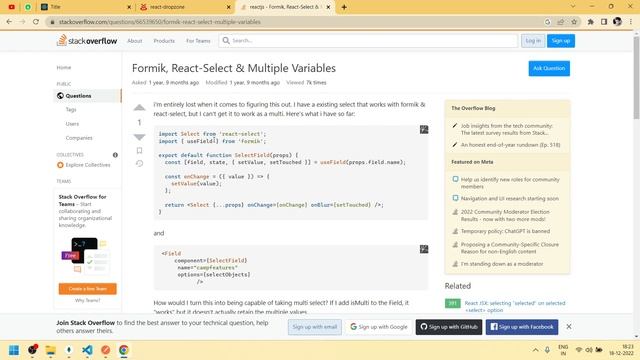Launch Visual Studio Code from the taskbar
Viewport: 640px width, 360px height.
pyautogui.click(x=87, y=350)
